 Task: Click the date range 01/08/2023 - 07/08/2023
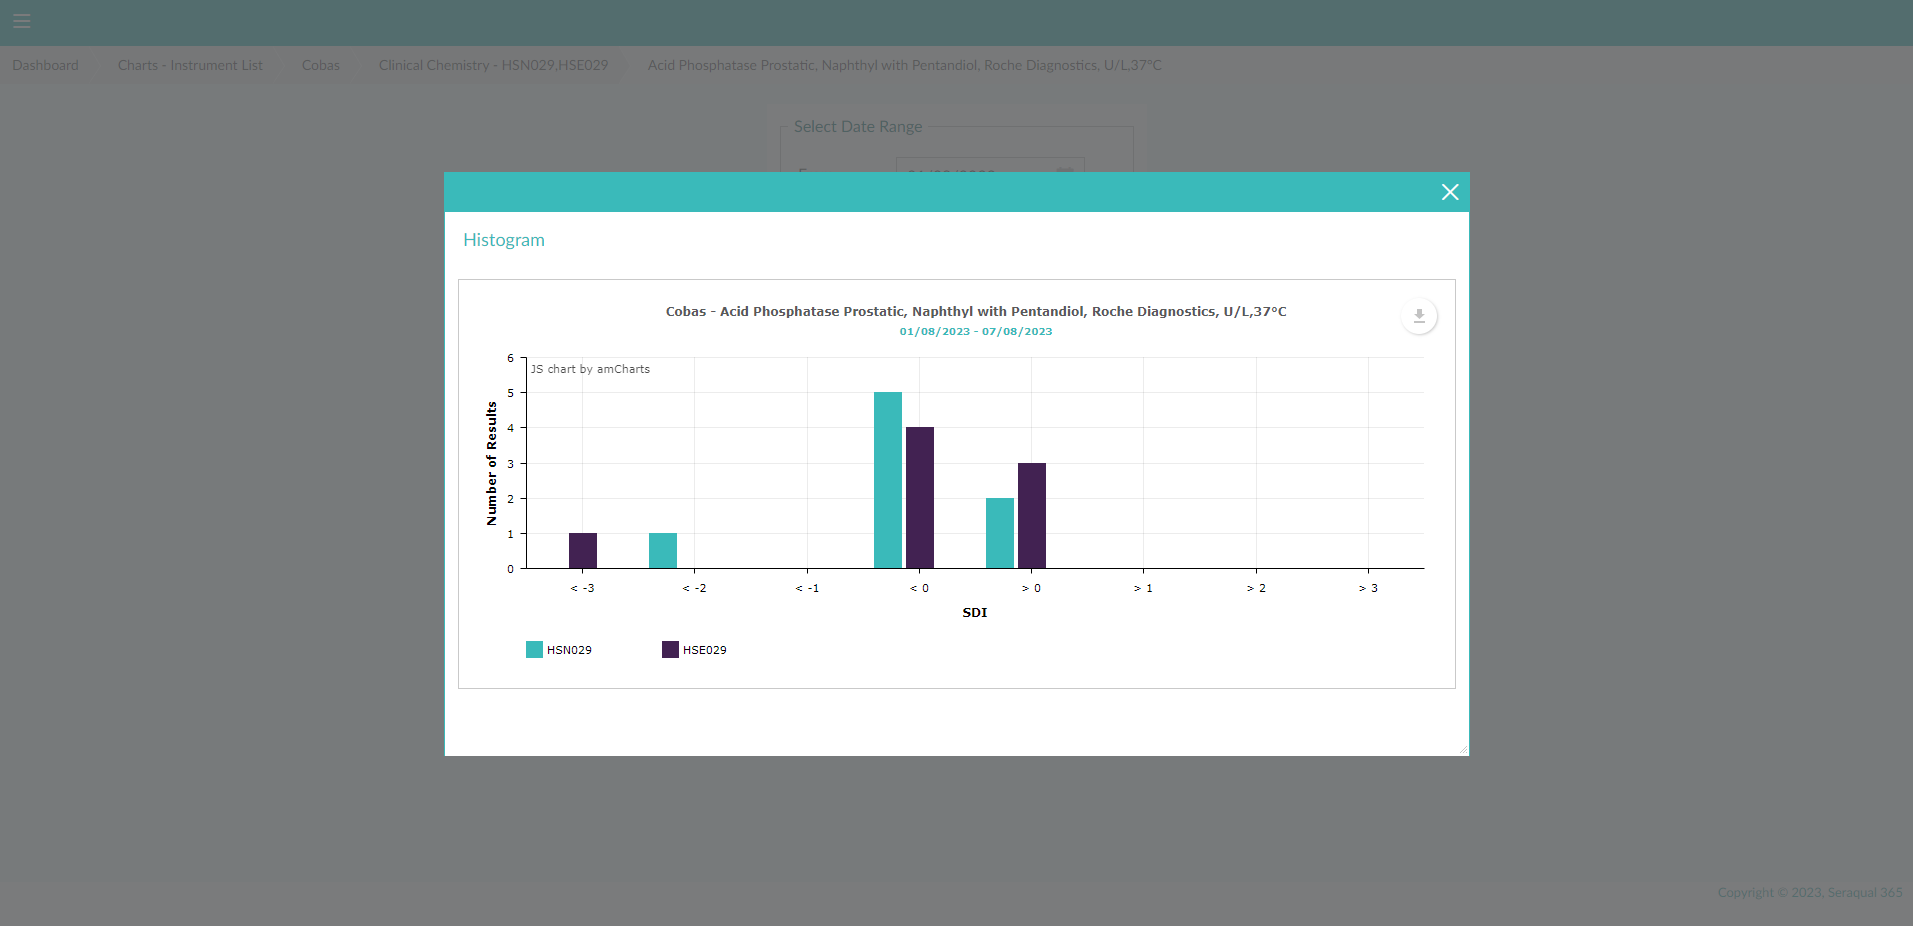[976, 331]
